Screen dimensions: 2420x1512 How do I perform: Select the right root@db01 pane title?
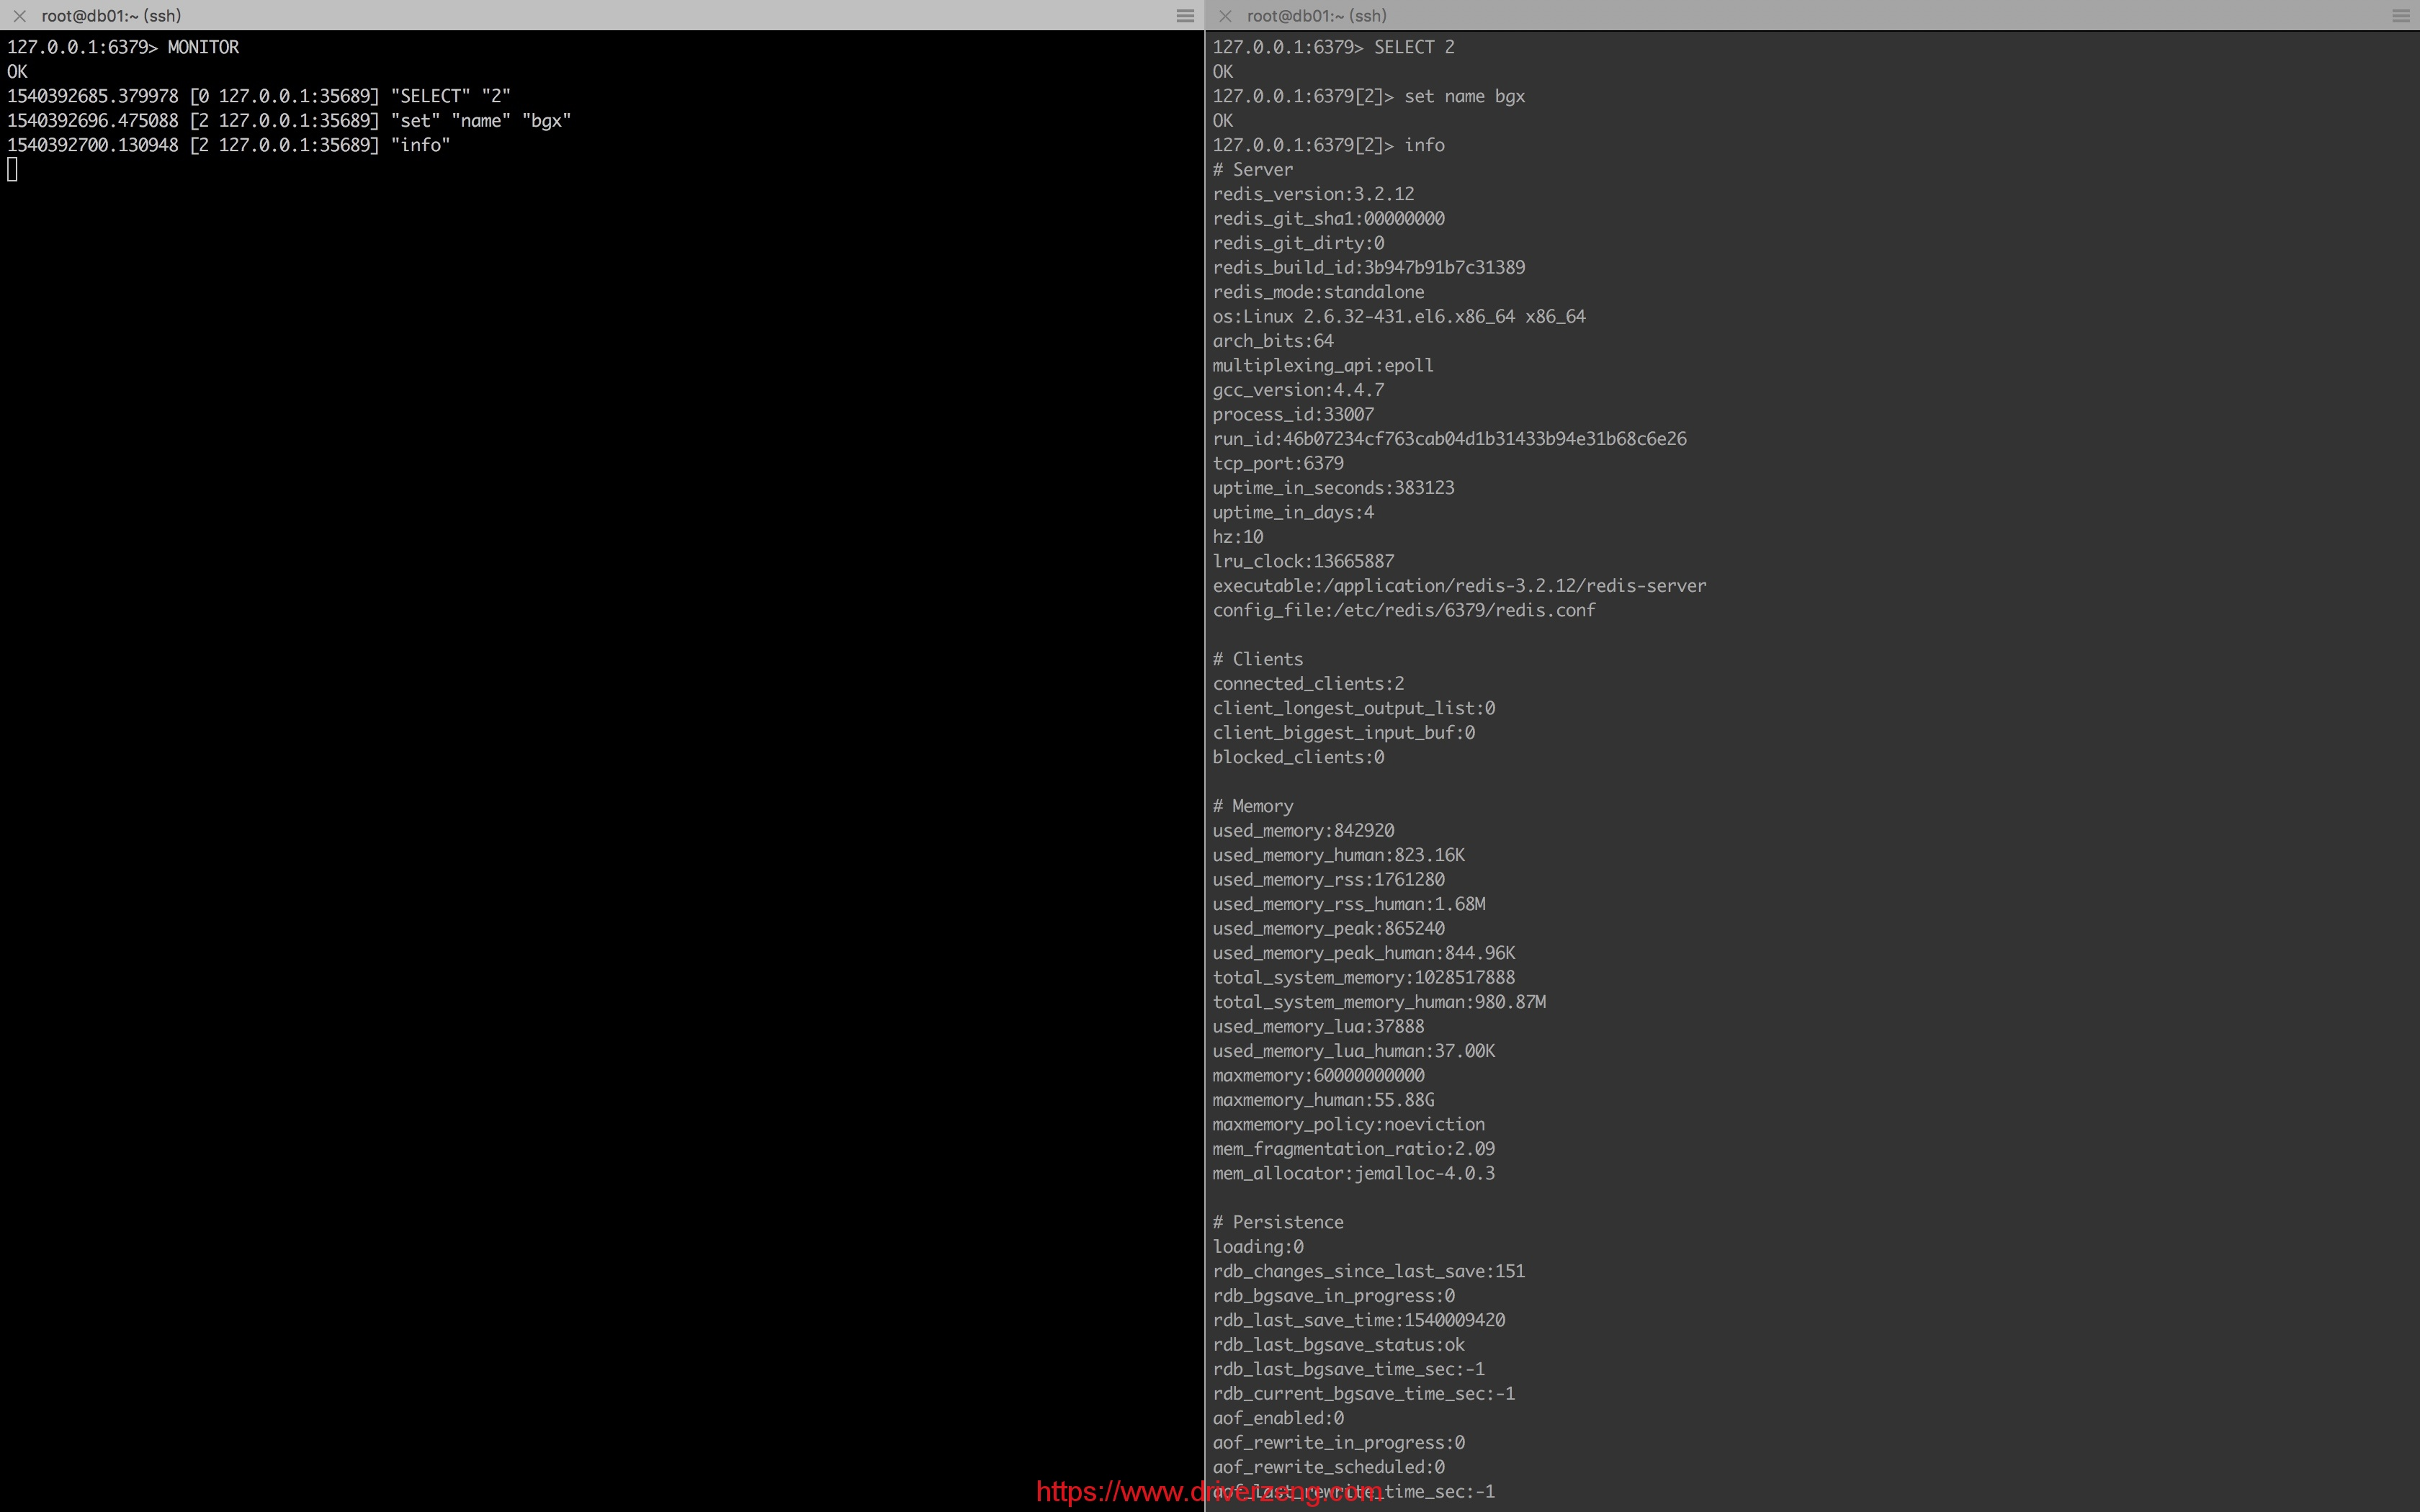(1317, 16)
